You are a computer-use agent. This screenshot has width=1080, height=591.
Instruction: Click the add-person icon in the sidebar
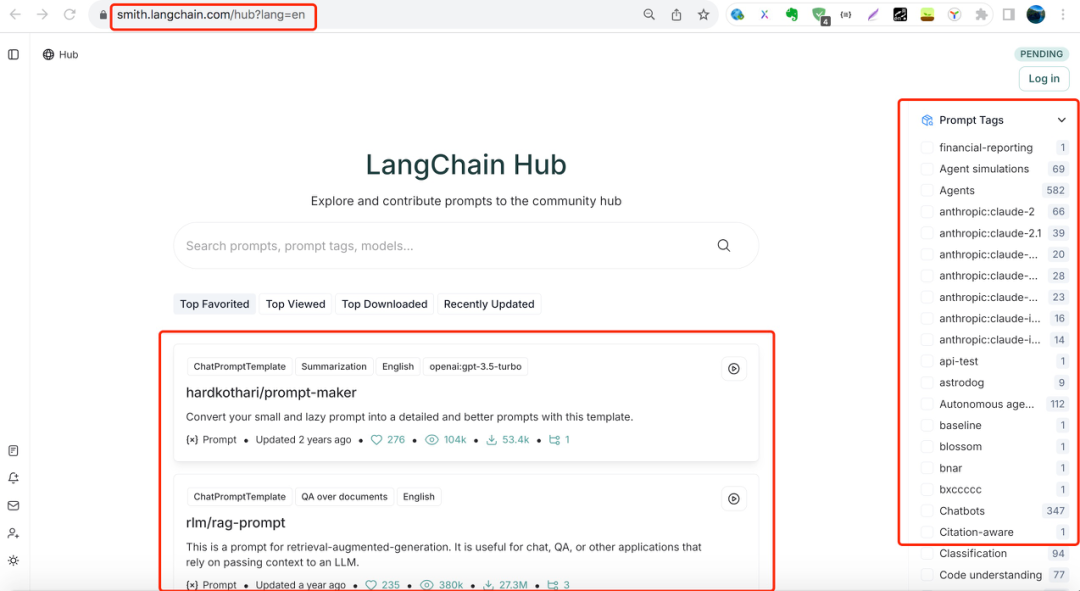13,532
